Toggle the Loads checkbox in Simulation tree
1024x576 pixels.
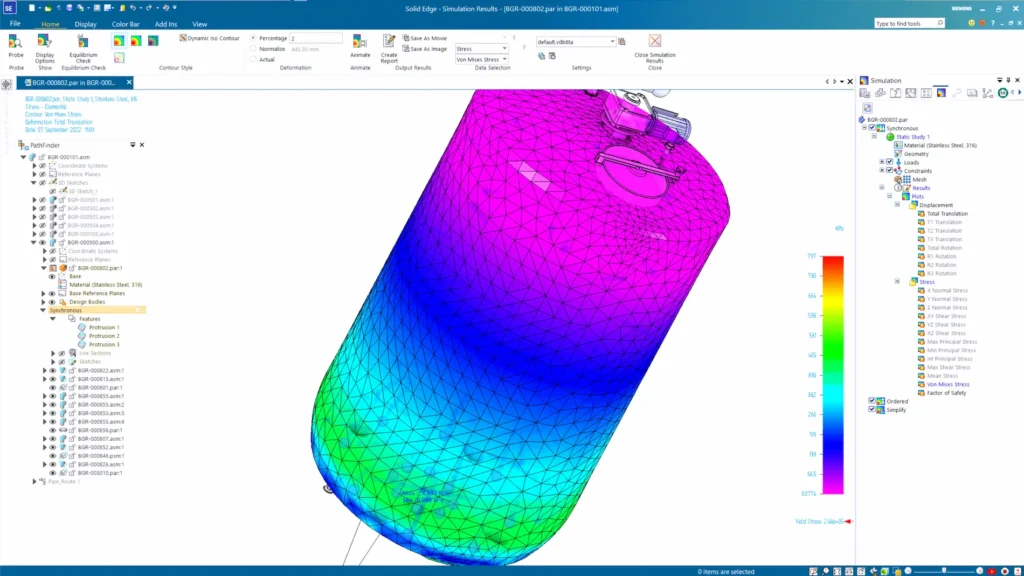point(889,162)
